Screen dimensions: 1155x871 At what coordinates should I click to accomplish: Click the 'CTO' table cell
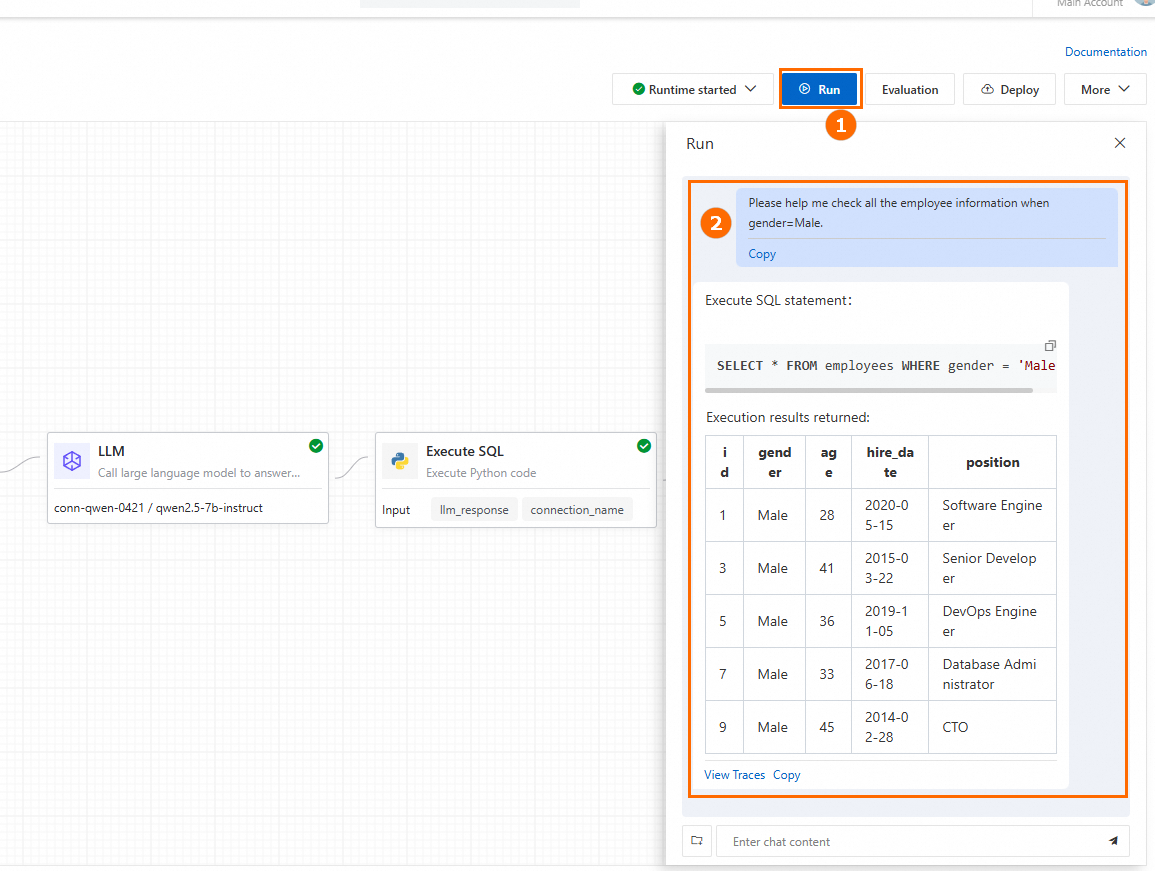coord(992,727)
